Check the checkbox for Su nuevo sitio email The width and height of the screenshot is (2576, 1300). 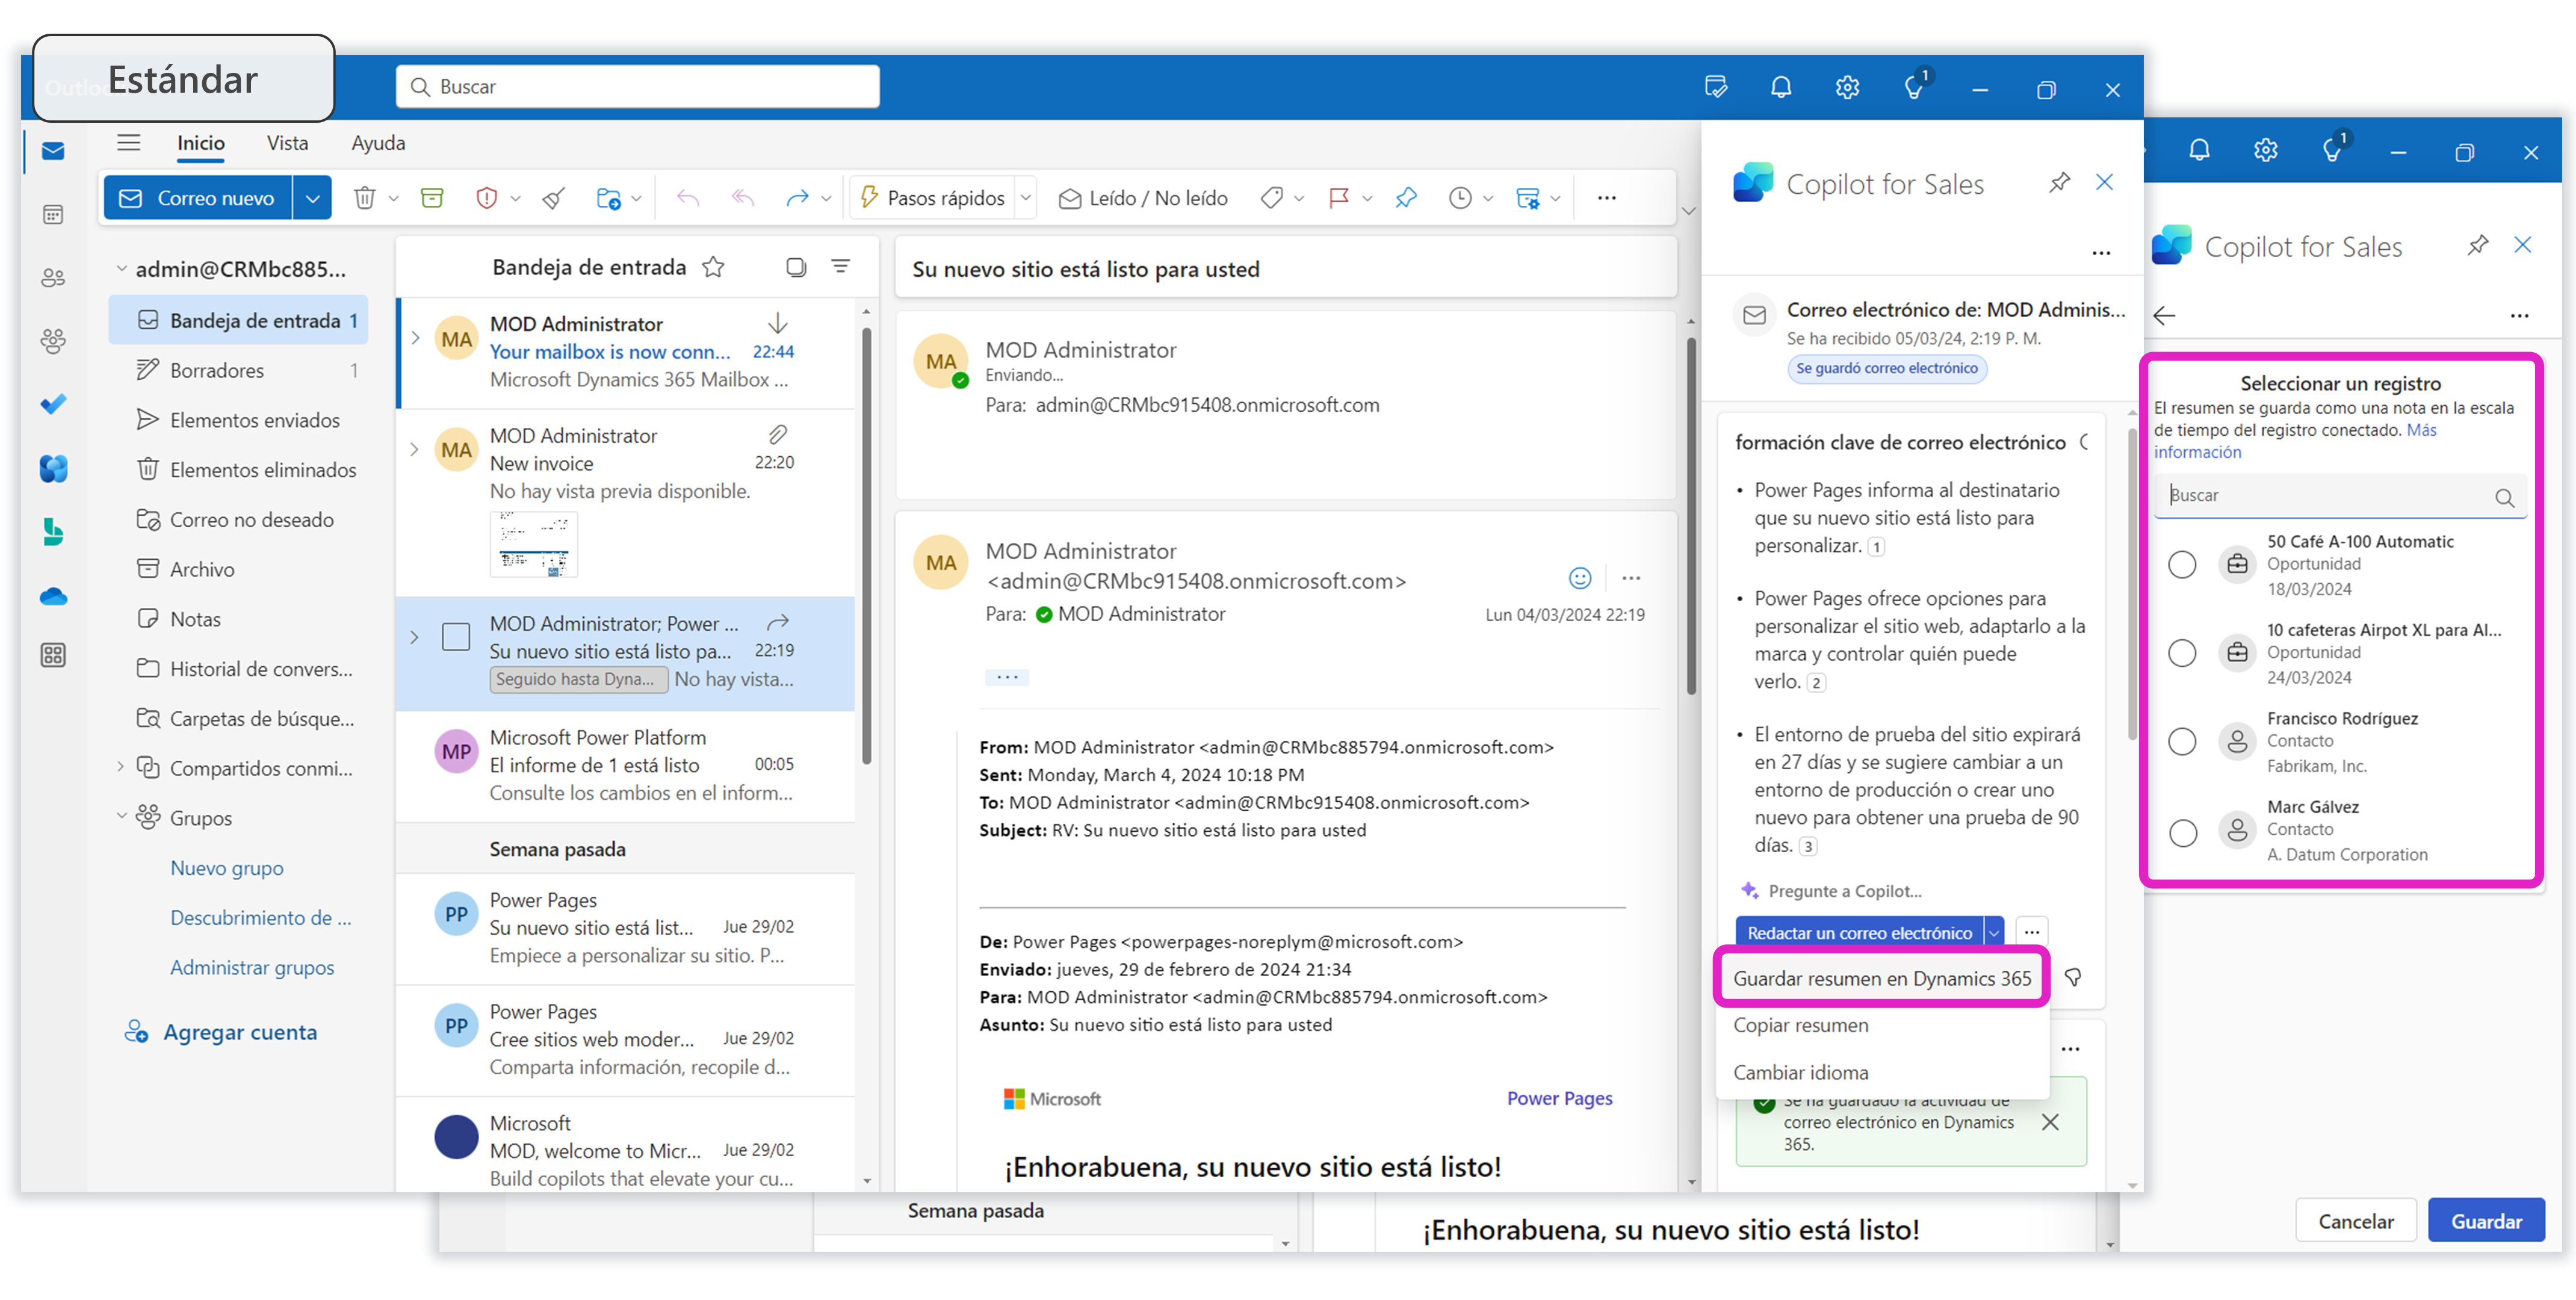point(456,637)
